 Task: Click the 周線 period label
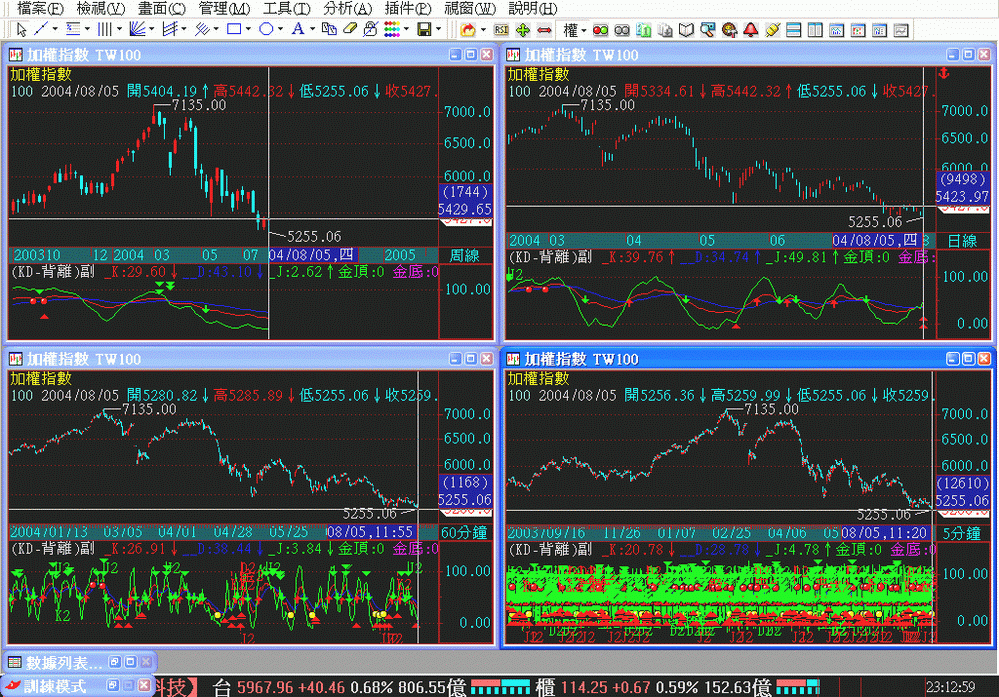(466, 255)
